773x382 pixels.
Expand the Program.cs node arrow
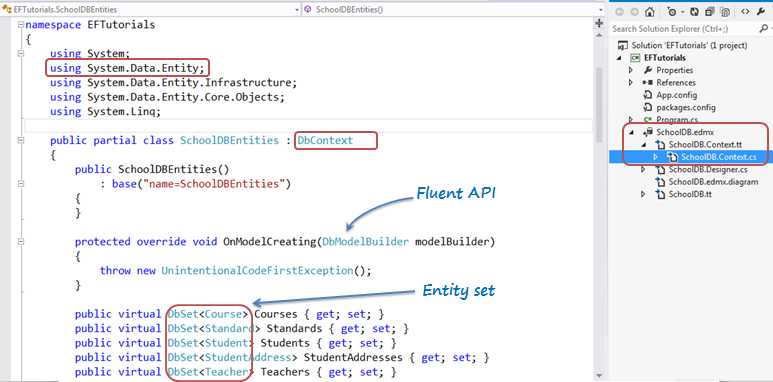pos(631,120)
